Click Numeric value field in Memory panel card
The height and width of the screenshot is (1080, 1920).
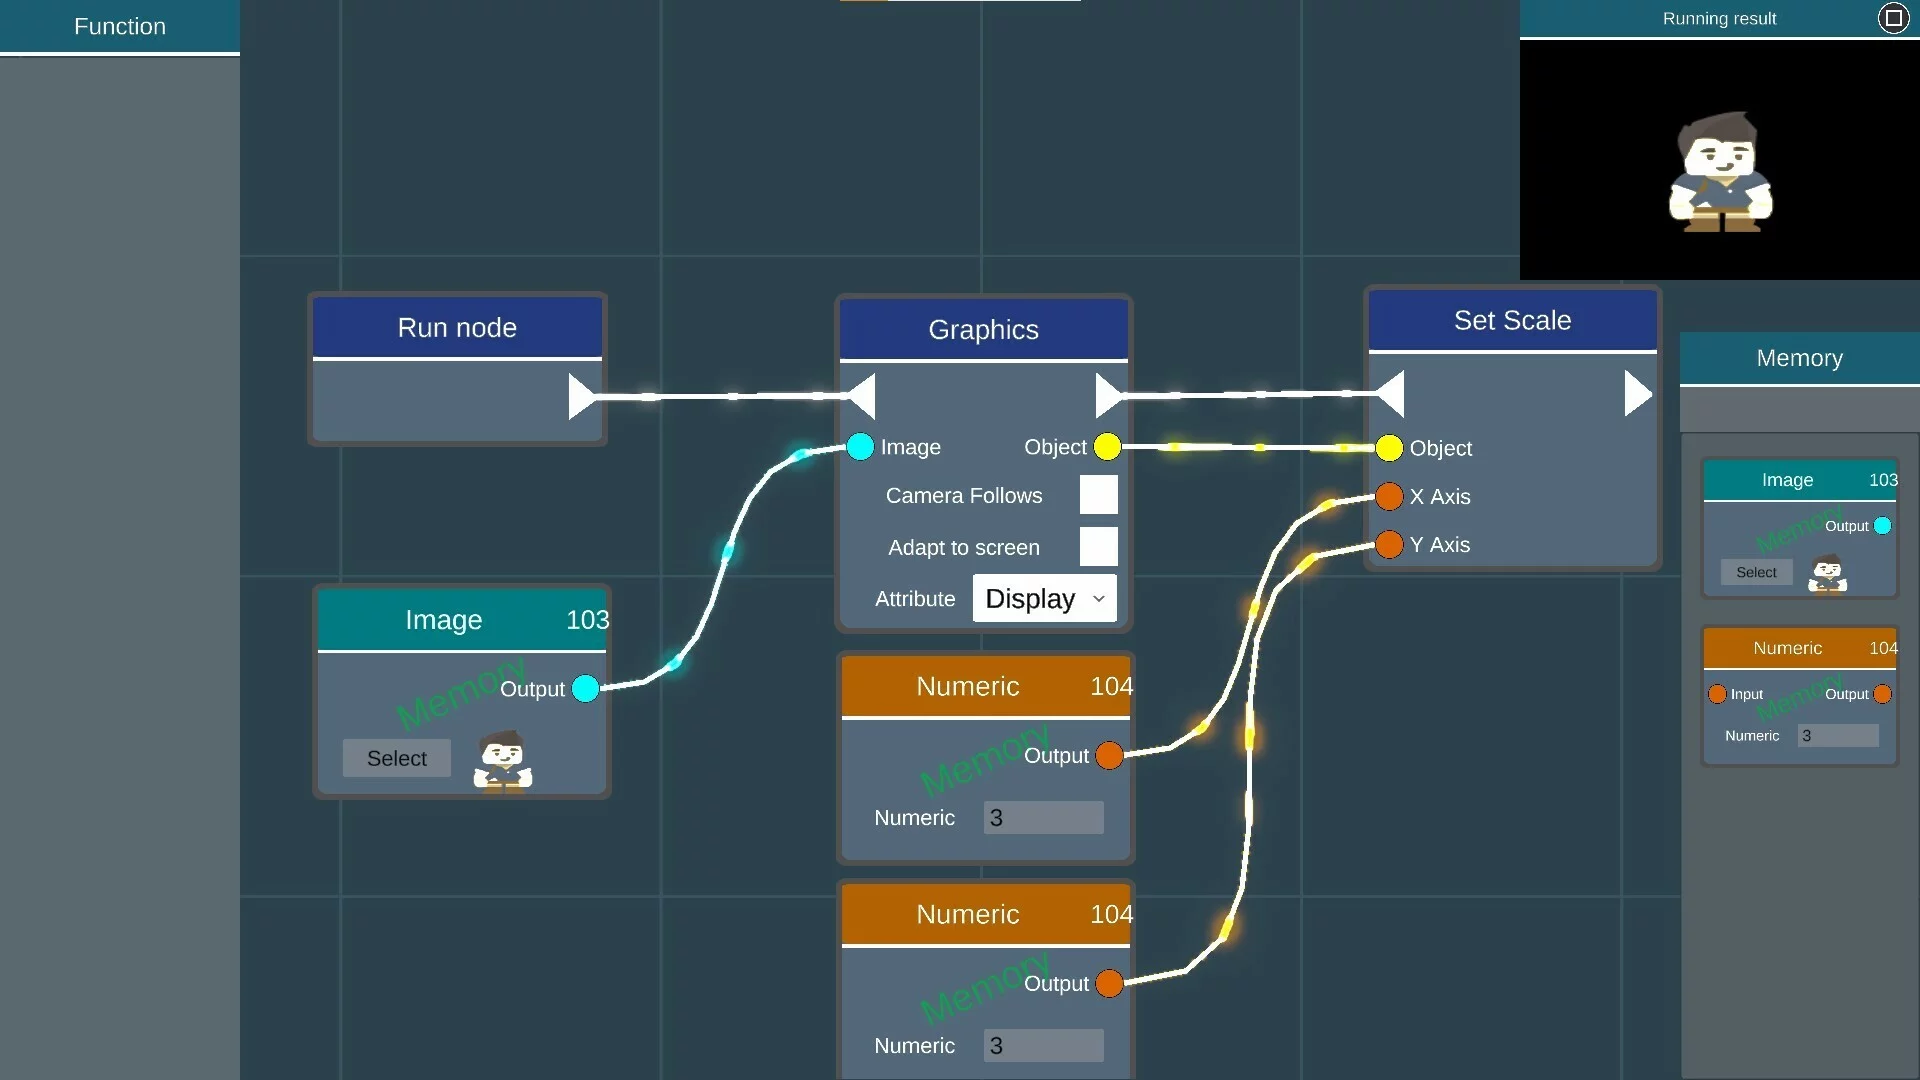click(x=1837, y=736)
